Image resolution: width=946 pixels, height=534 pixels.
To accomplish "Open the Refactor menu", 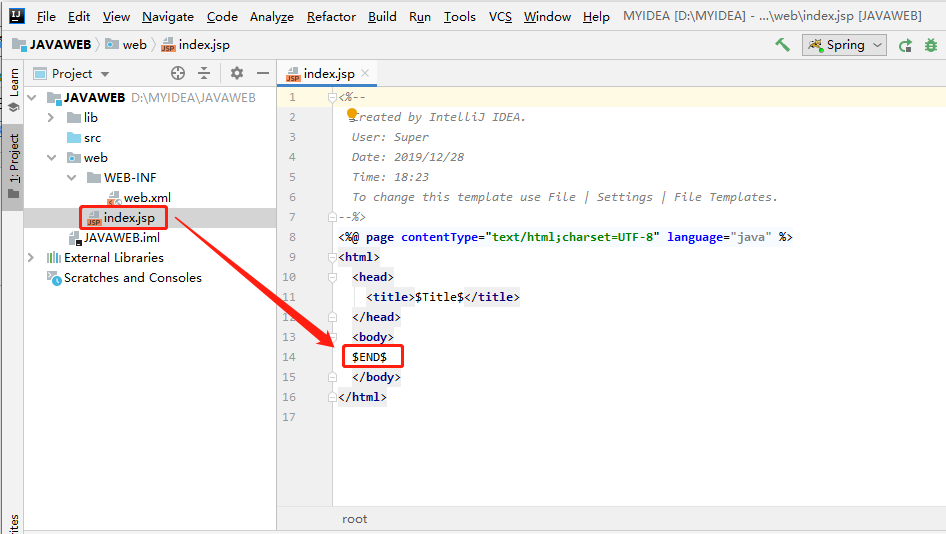I will 331,17.
